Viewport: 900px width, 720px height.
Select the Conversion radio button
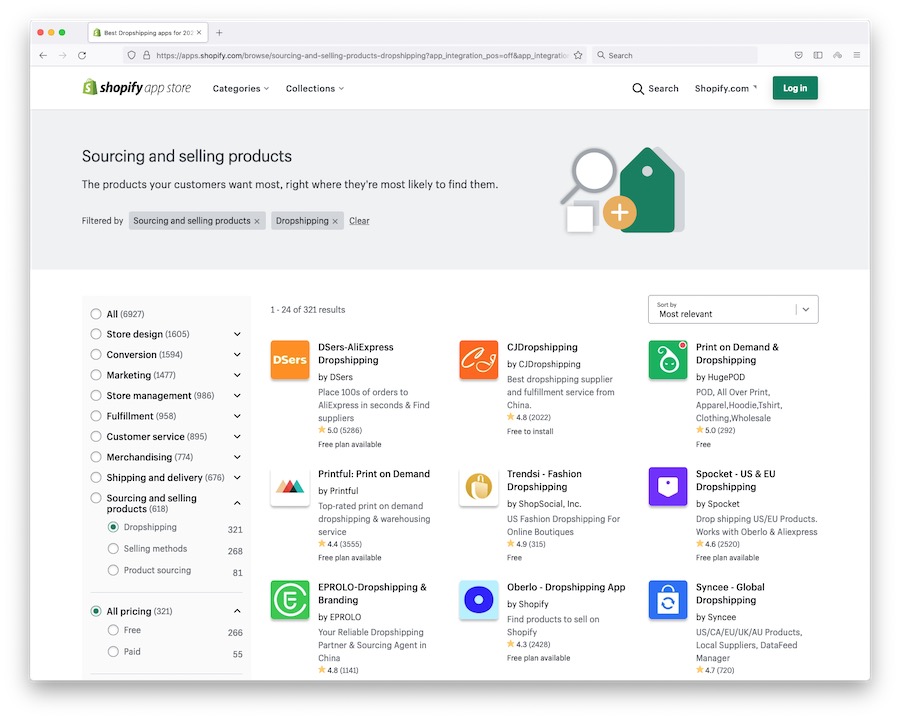pos(96,354)
